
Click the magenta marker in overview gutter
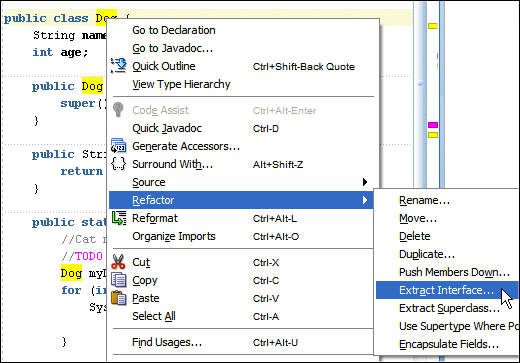coord(433,125)
